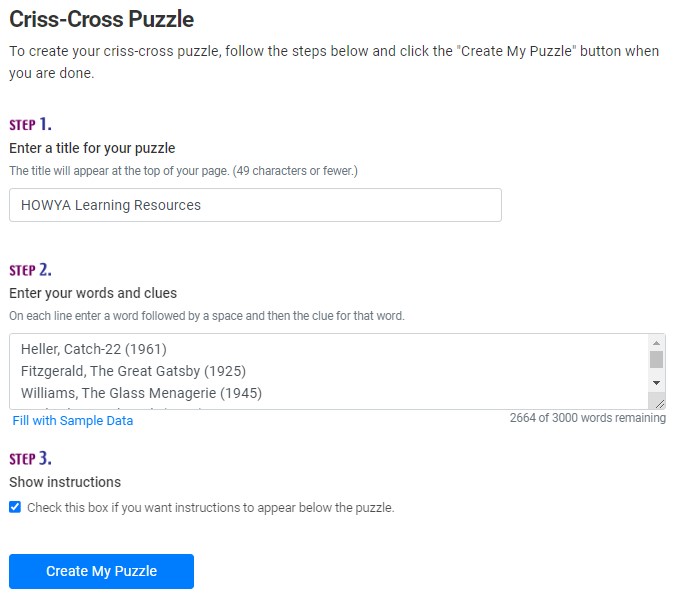The image size is (687, 608).
Task: Click the Criss-Cross Puzzle page heading
Action: coord(101,19)
